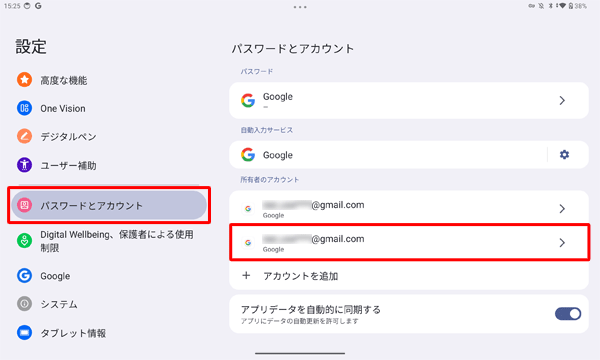600x360 pixels.
Task: Tap plus icon beside アカウントを追加
Action: pos(246,275)
